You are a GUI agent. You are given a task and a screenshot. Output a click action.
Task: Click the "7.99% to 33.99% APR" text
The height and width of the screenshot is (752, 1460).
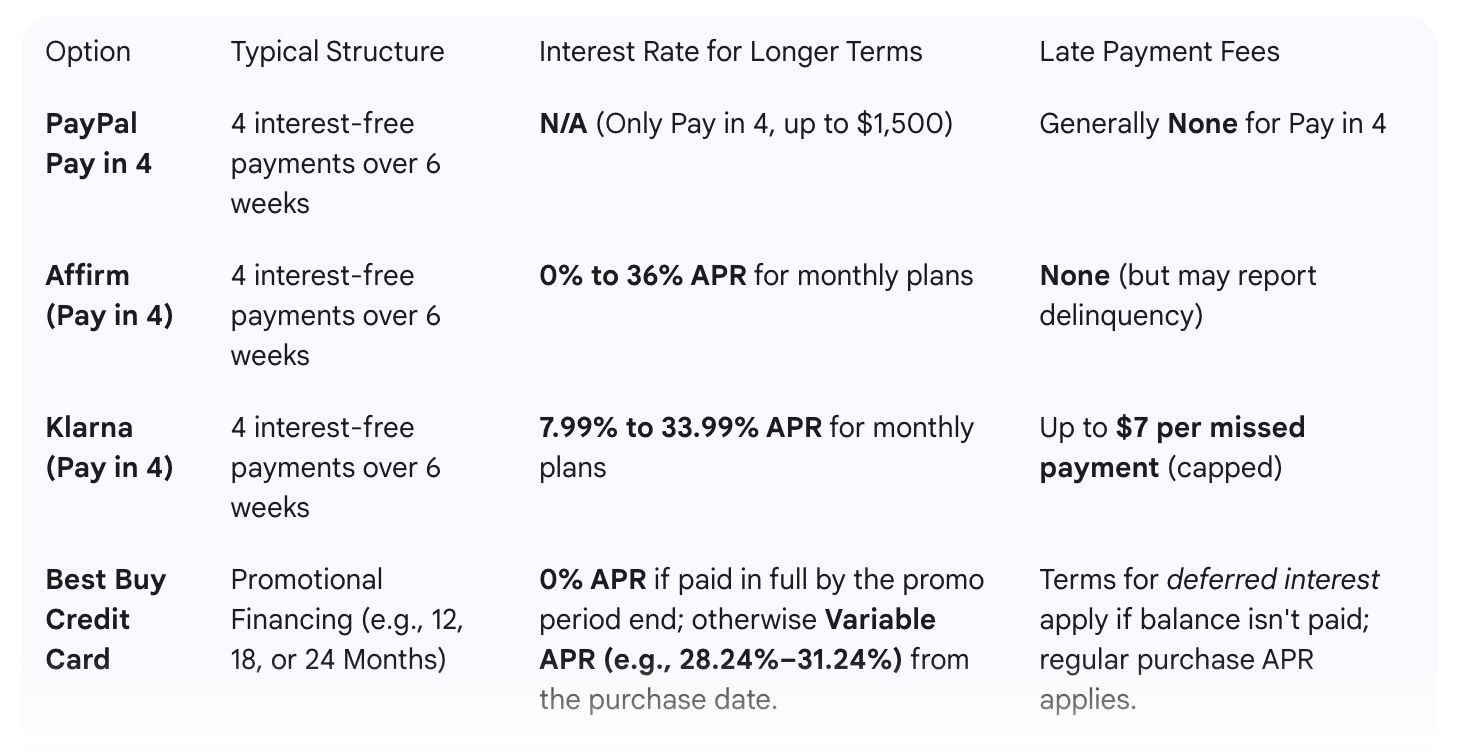(680, 428)
